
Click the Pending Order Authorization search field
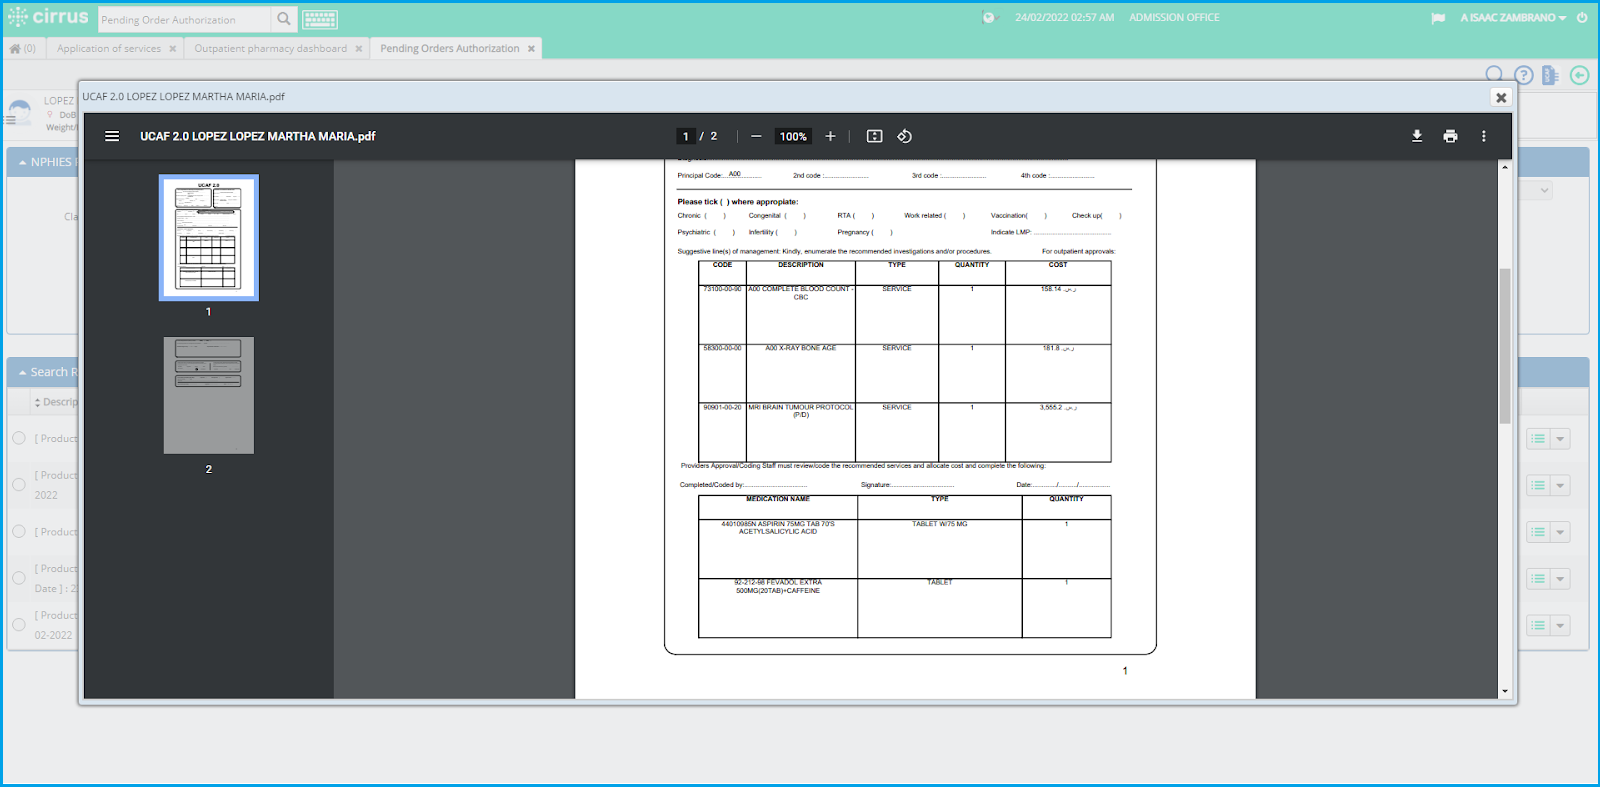click(184, 19)
